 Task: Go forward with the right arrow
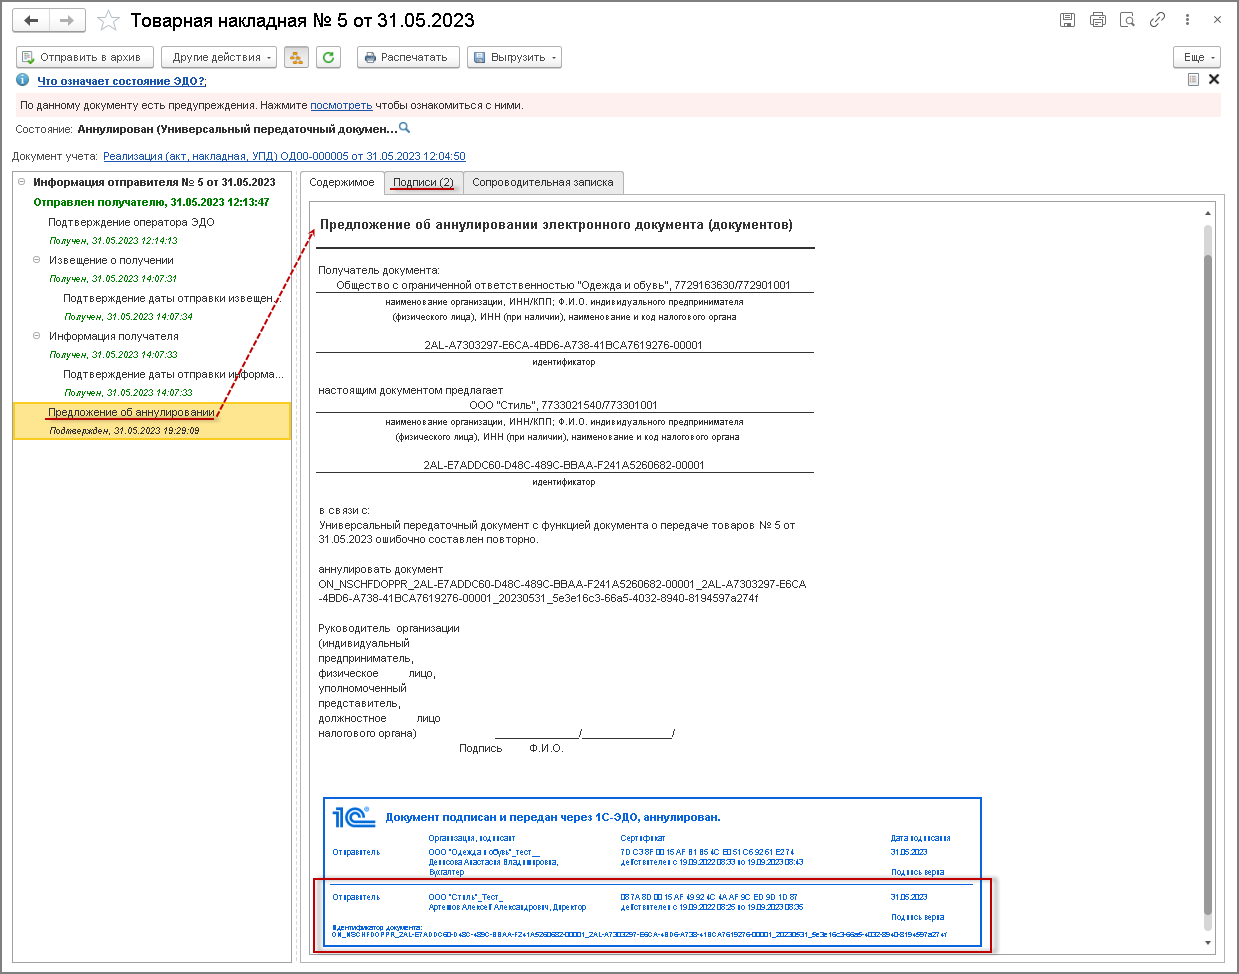click(67, 20)
